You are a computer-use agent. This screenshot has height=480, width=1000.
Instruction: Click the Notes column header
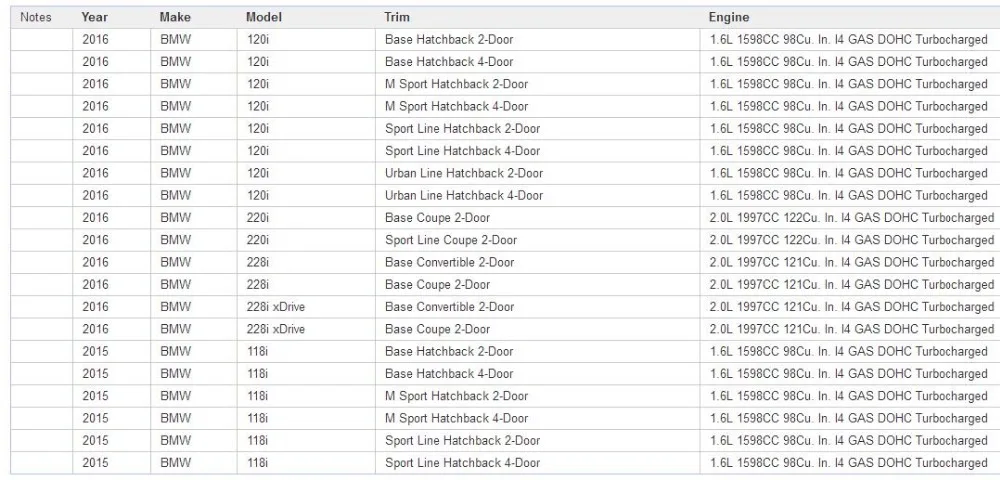[36, 17]
